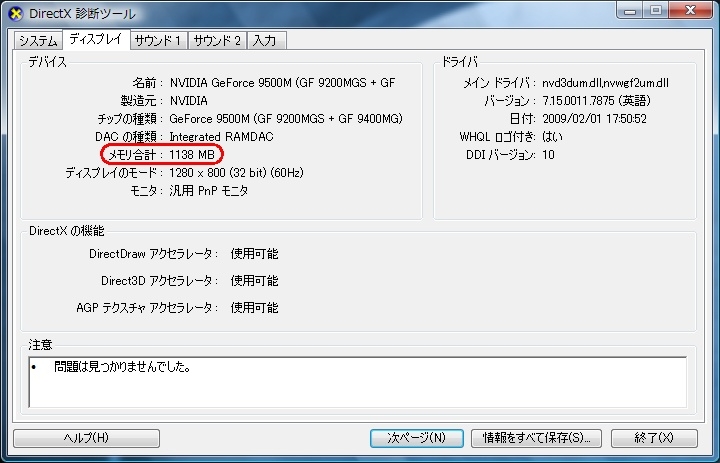
Task: Click the device name NVIDIA GeForce 9500M value
Action: tap(282, 83)
